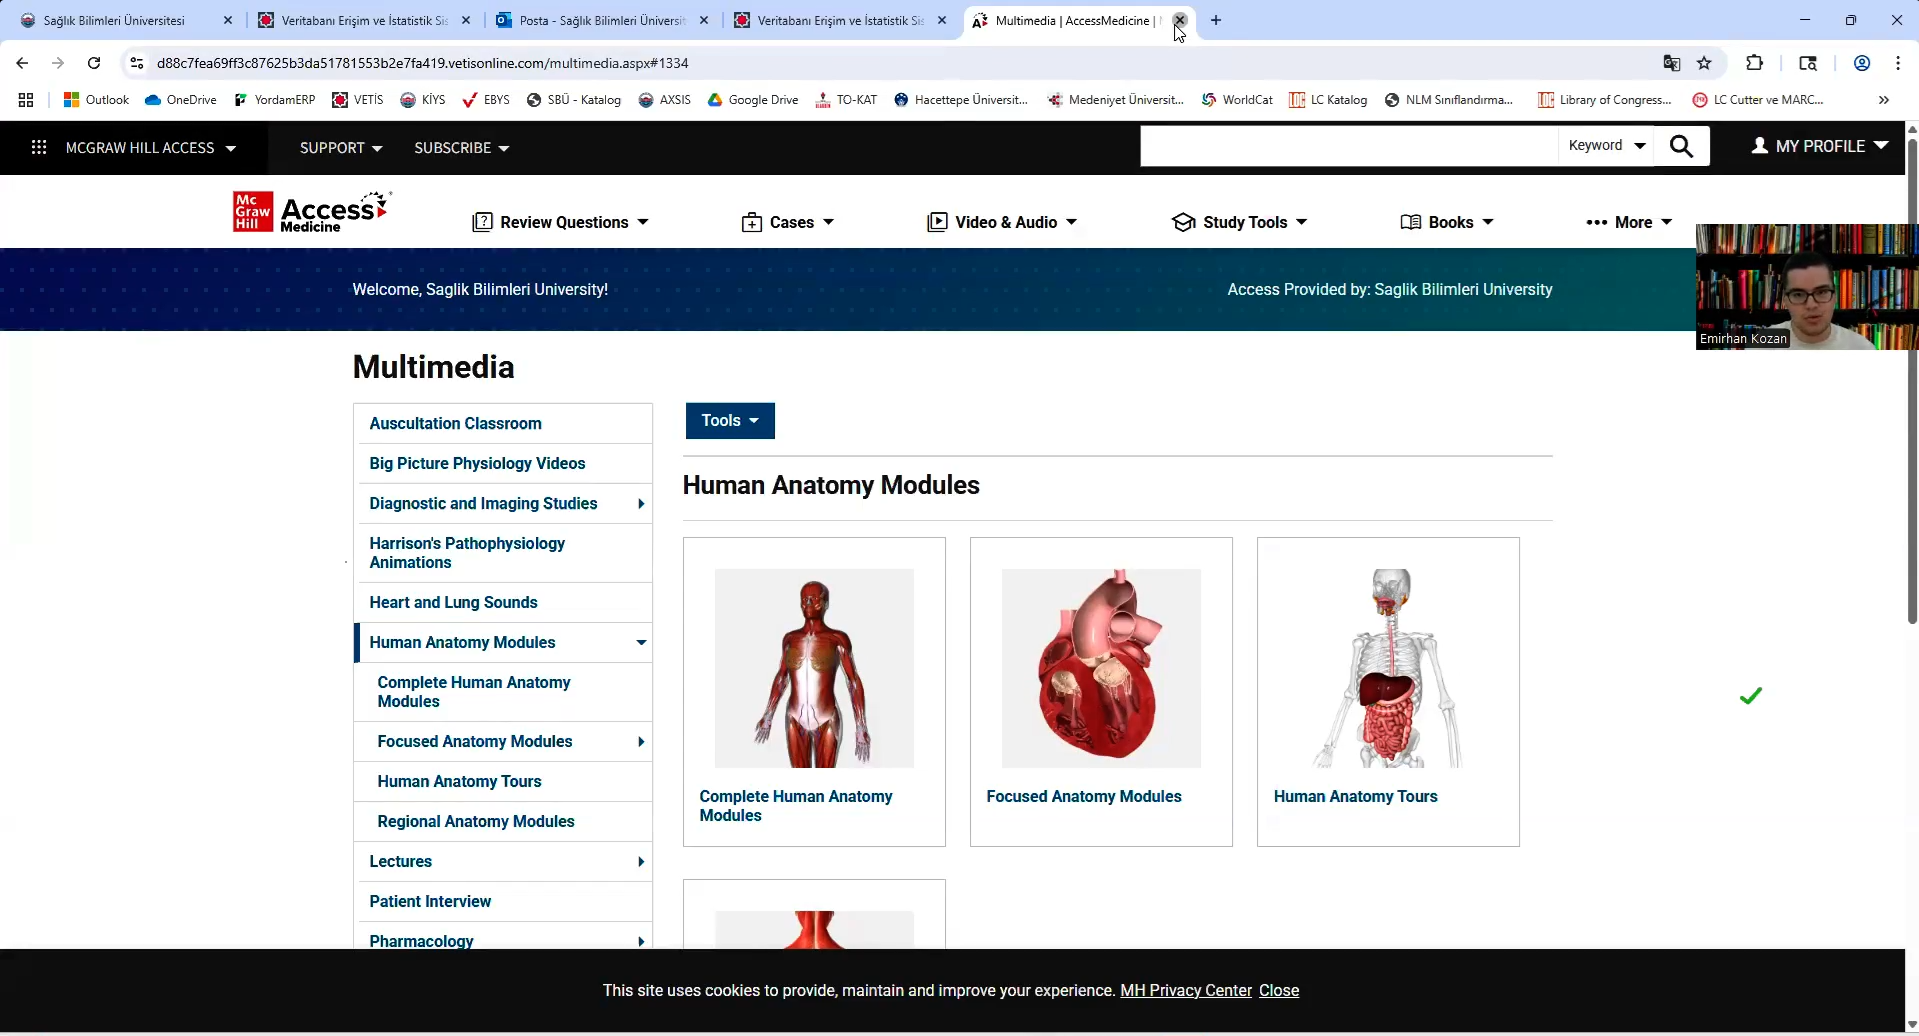Open the Human Anatomy Tours skeleton thumbnail
This screenshot has width=1919, height=1036.
click(x=1388, y=668)
